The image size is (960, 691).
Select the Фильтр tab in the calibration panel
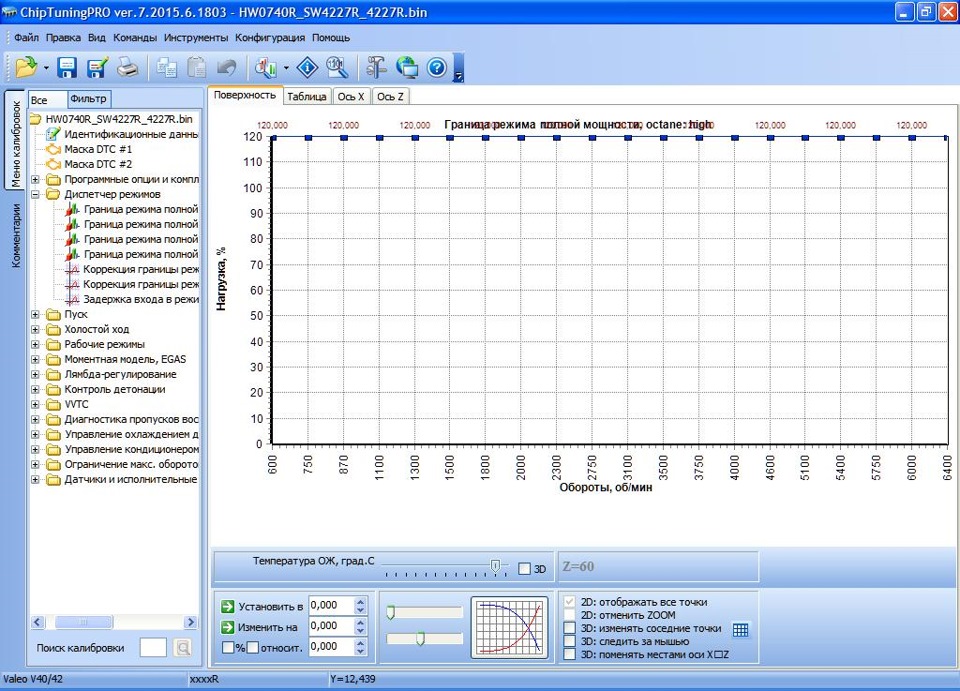[x=88, y=99]
